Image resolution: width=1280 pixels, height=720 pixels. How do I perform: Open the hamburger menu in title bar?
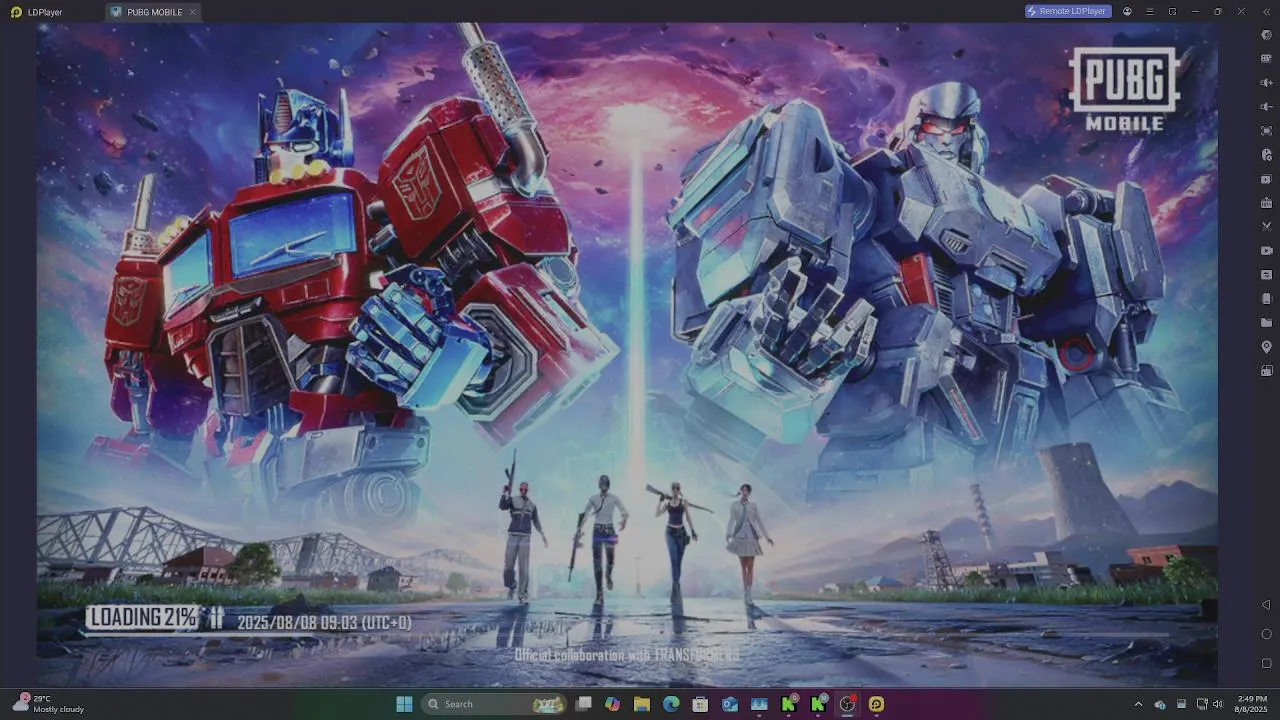tap(1150, 12)
